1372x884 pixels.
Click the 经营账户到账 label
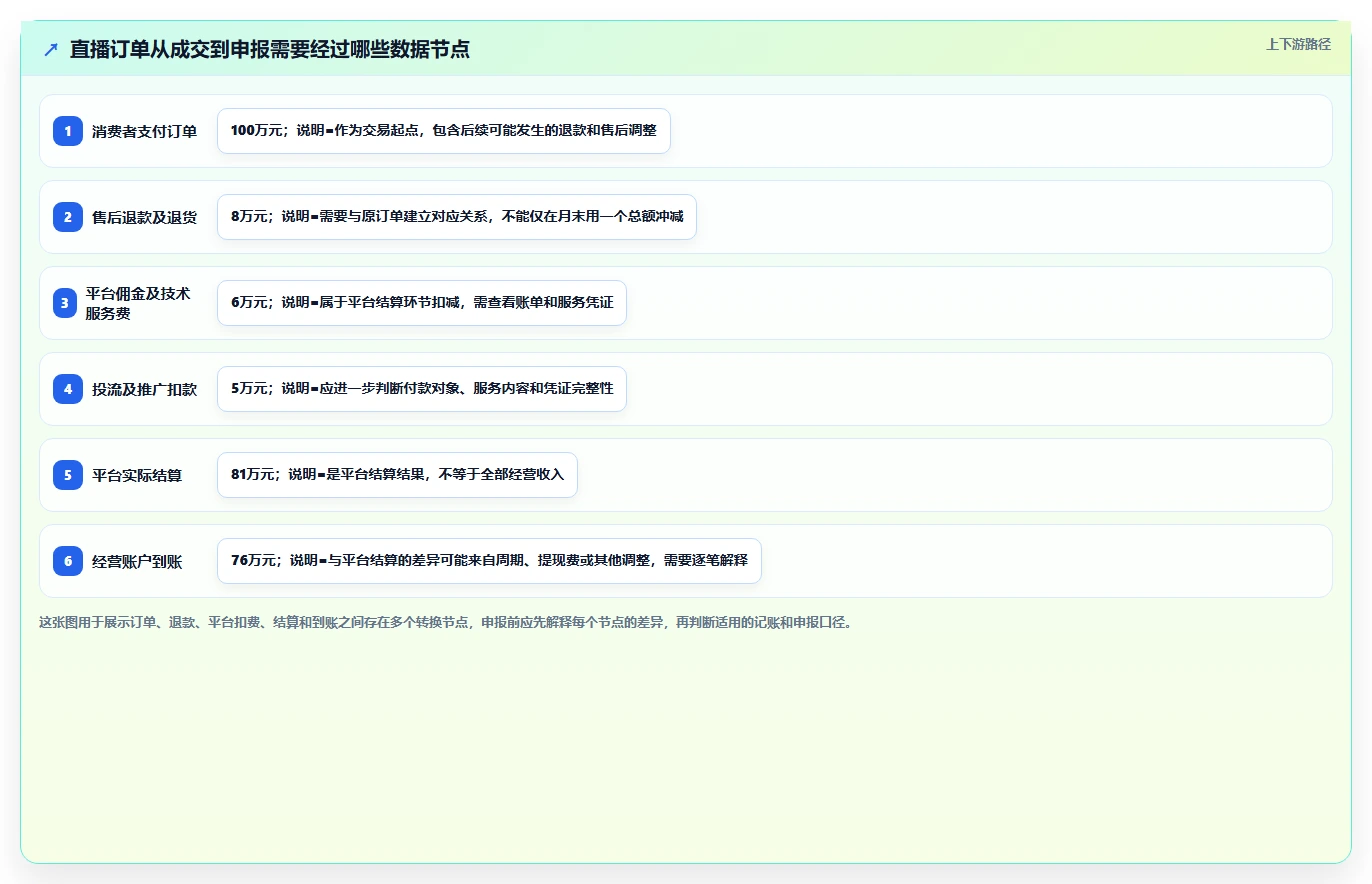tap(137, 561)
